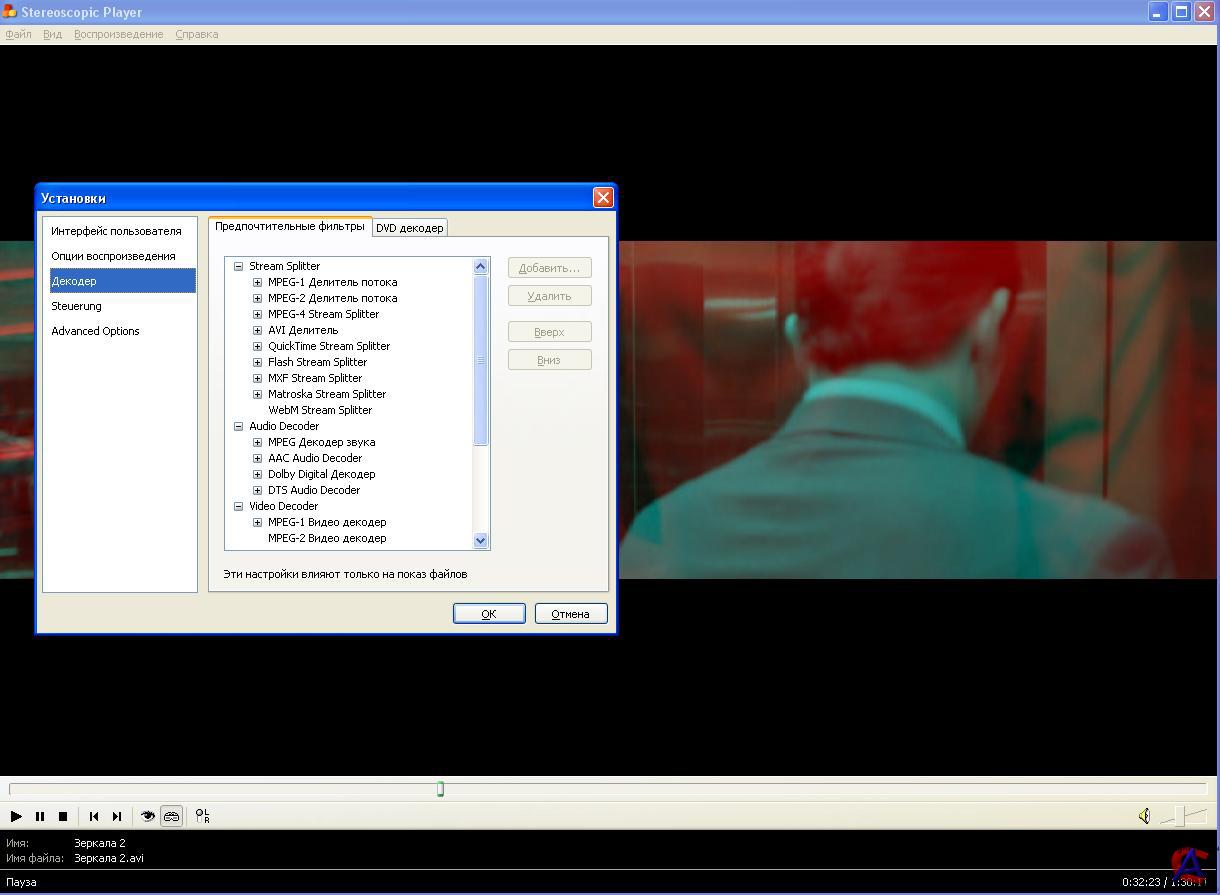Viewport: 1220px width, 895px height.
Task: Collapse the Audio Decoder tree node
Action: point(238,426)
